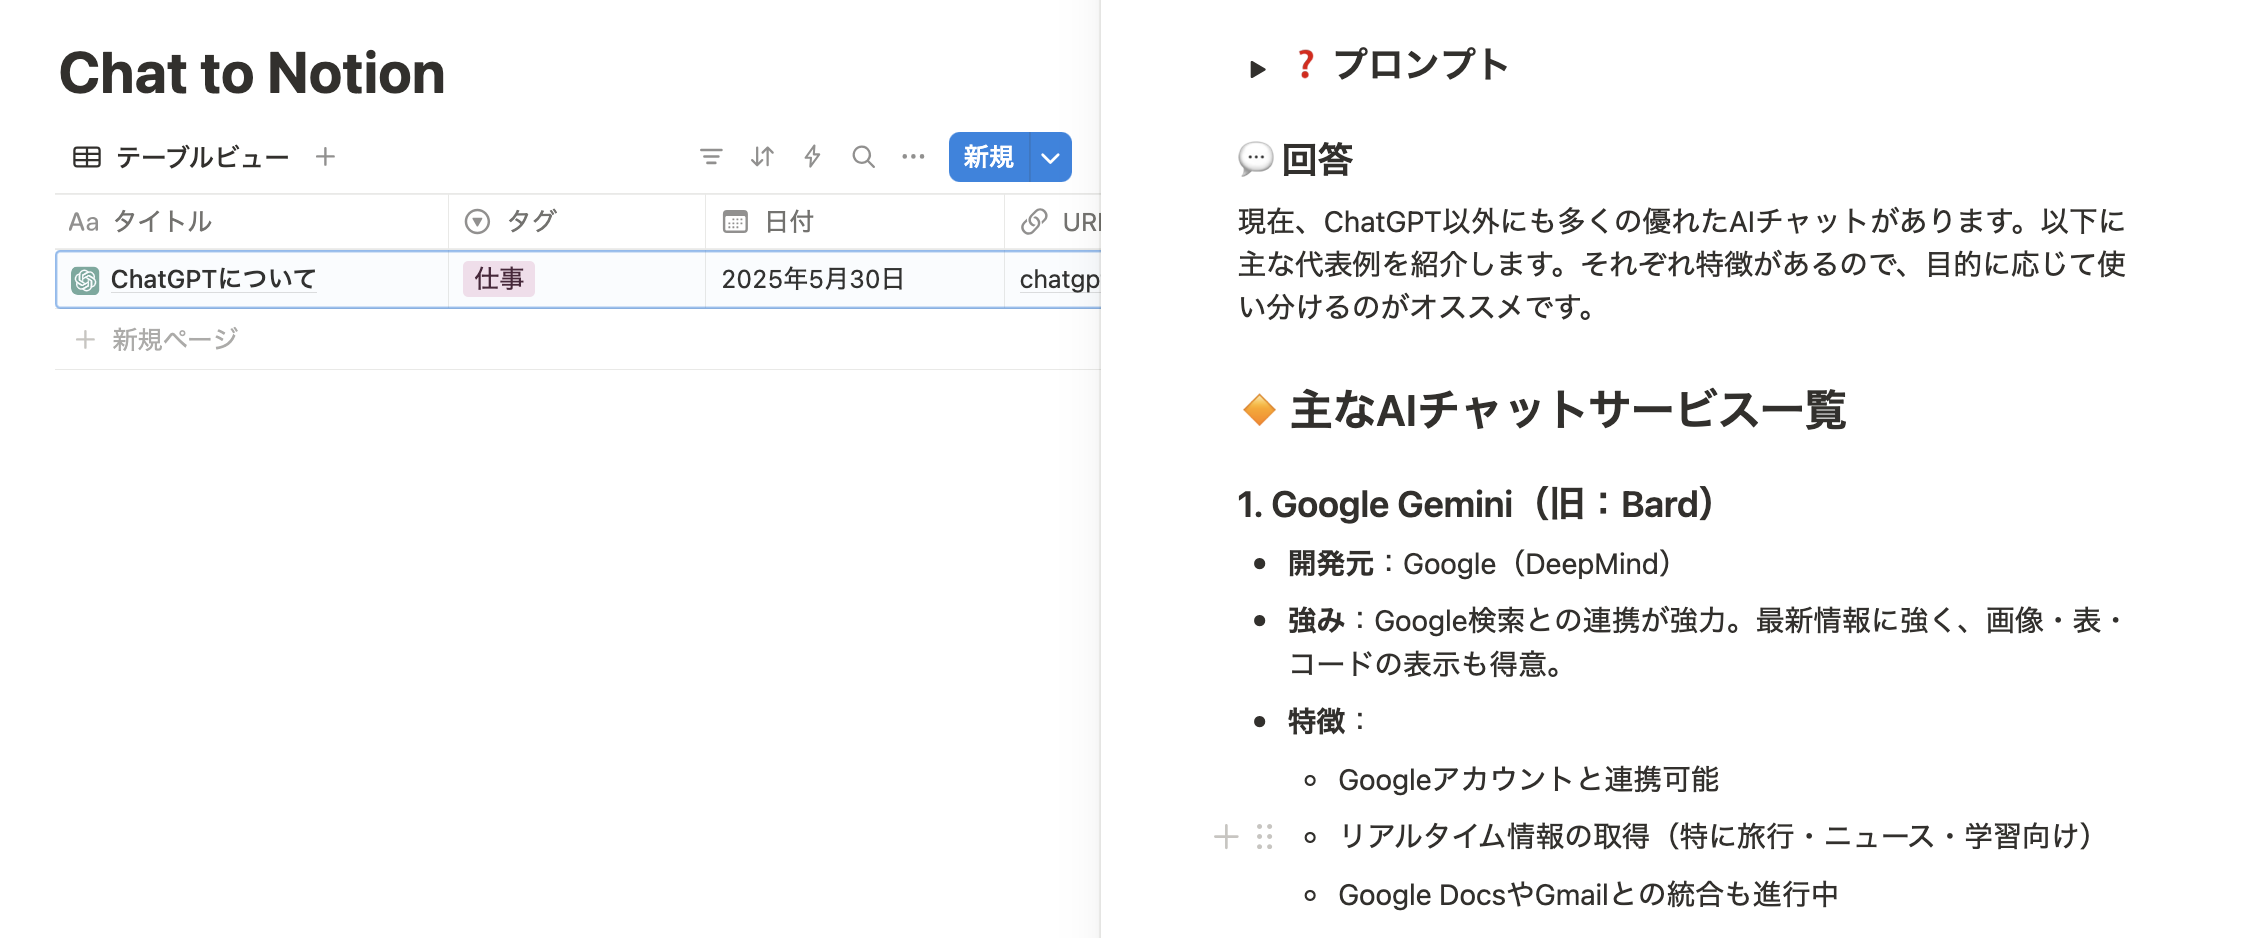This screenshot has height=938, width=2256.
Task: Click the 特徴 bullet item
Action: pos(1326,721)
